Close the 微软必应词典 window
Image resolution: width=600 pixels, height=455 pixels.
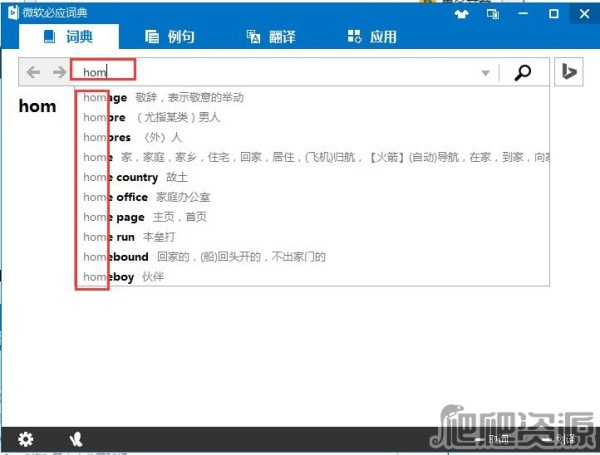click(584, 14)
